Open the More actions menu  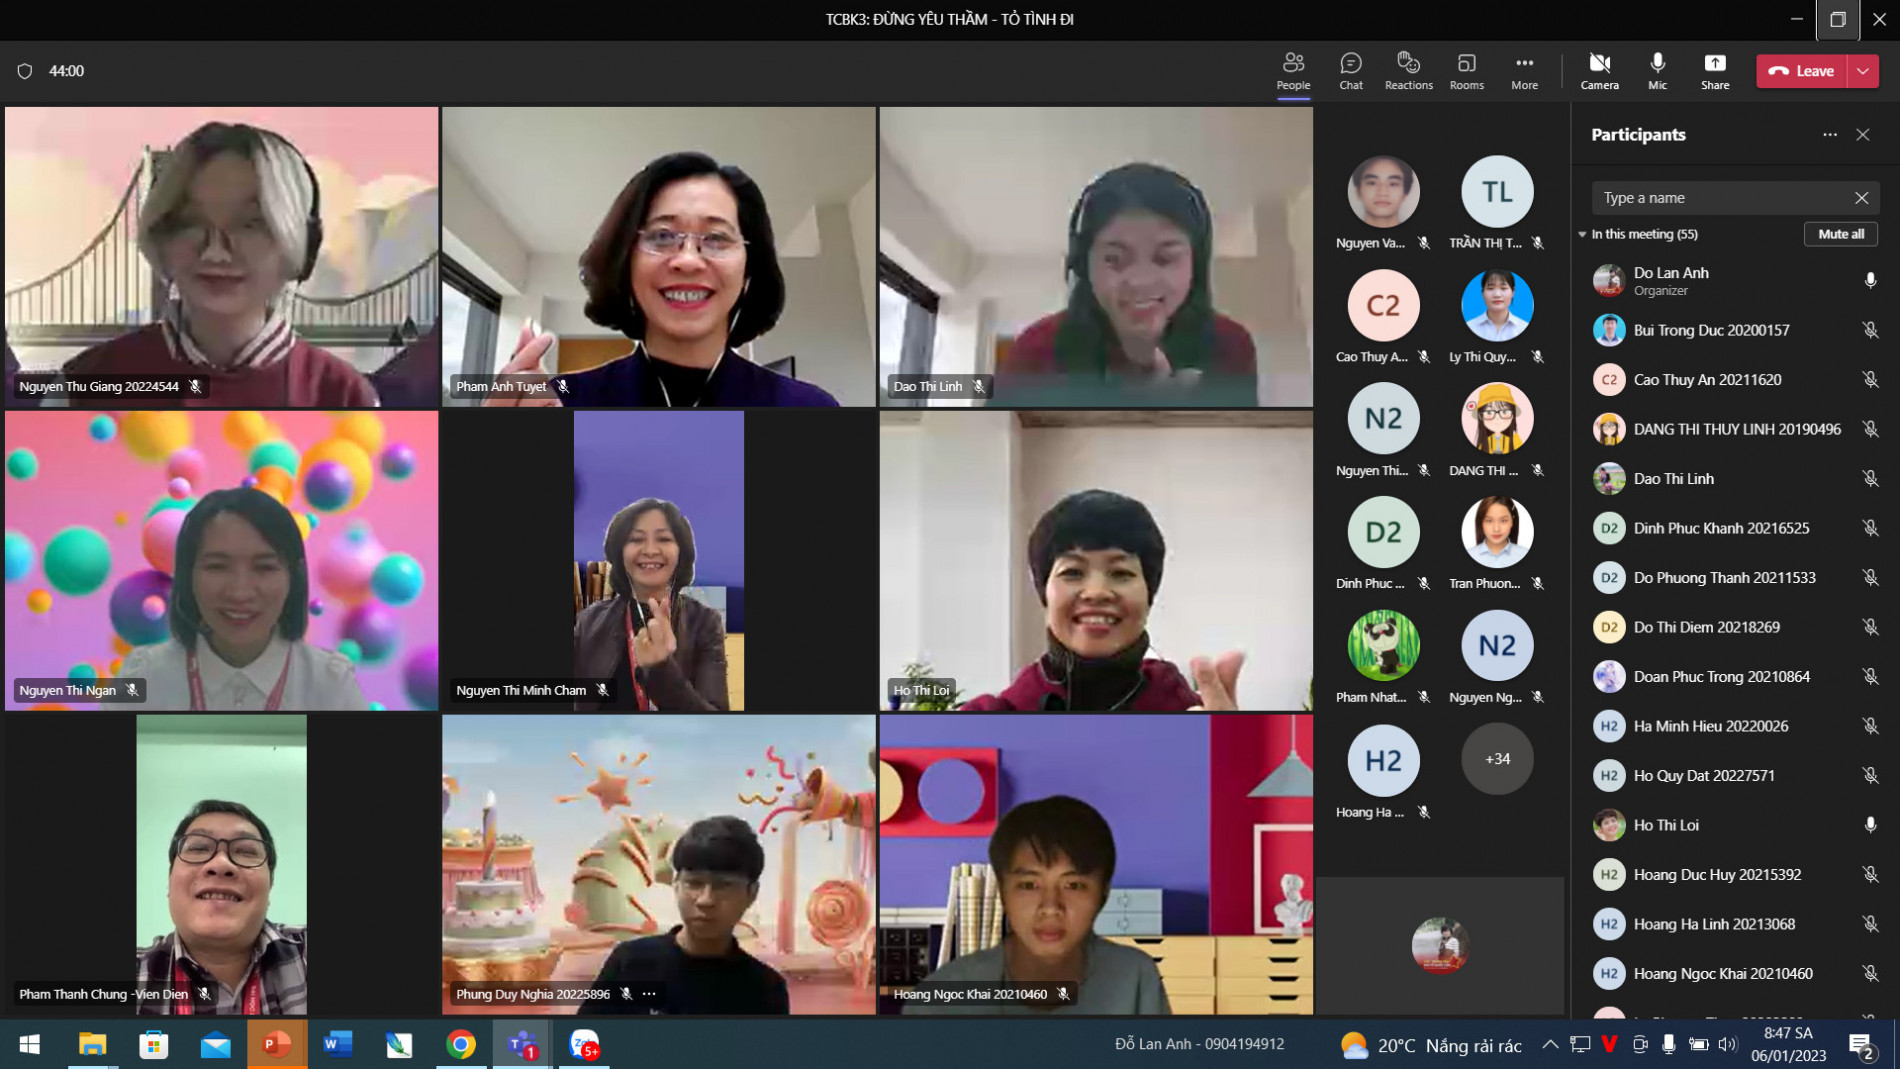point(1524,71)
